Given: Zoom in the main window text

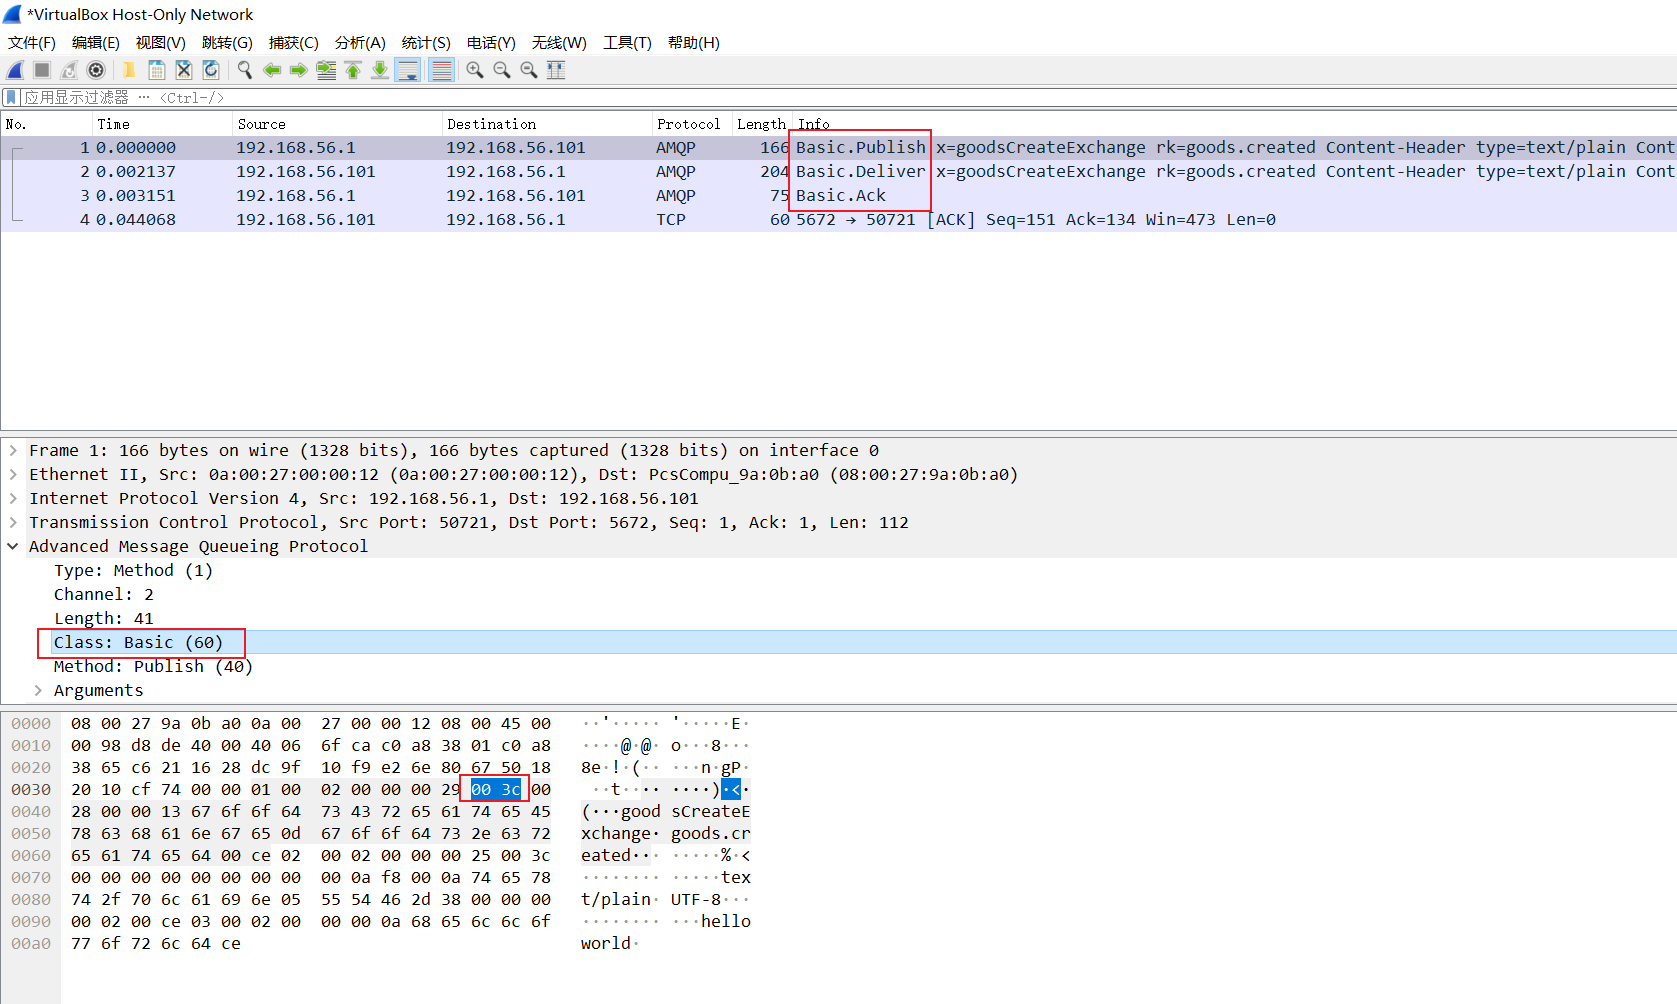Looking at the screenshot, I should (x=475, y=70).
